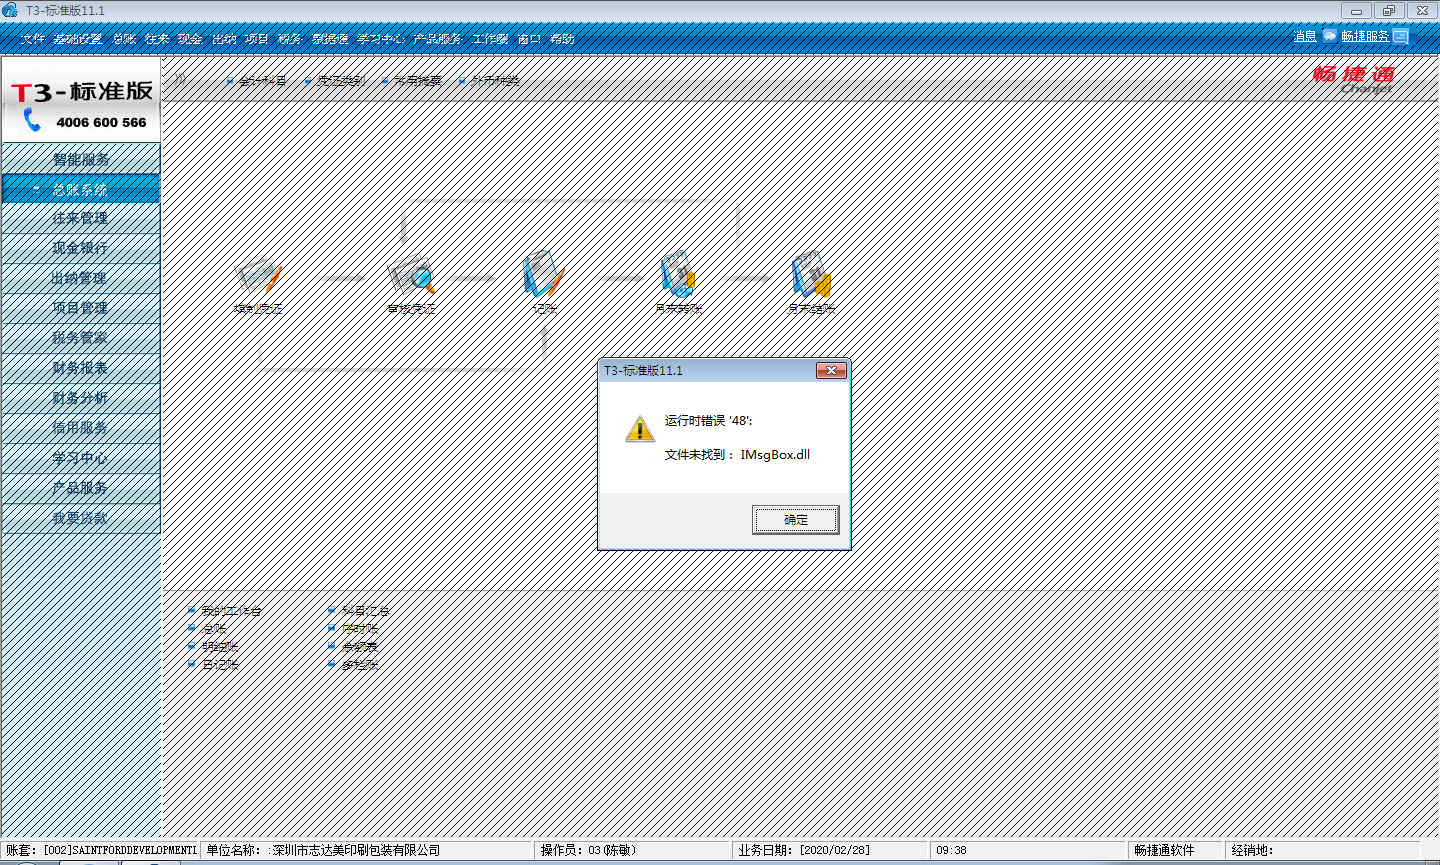1440x865 pixels.
Task: Open the 出纳 menu
Action: pos(224,39)
